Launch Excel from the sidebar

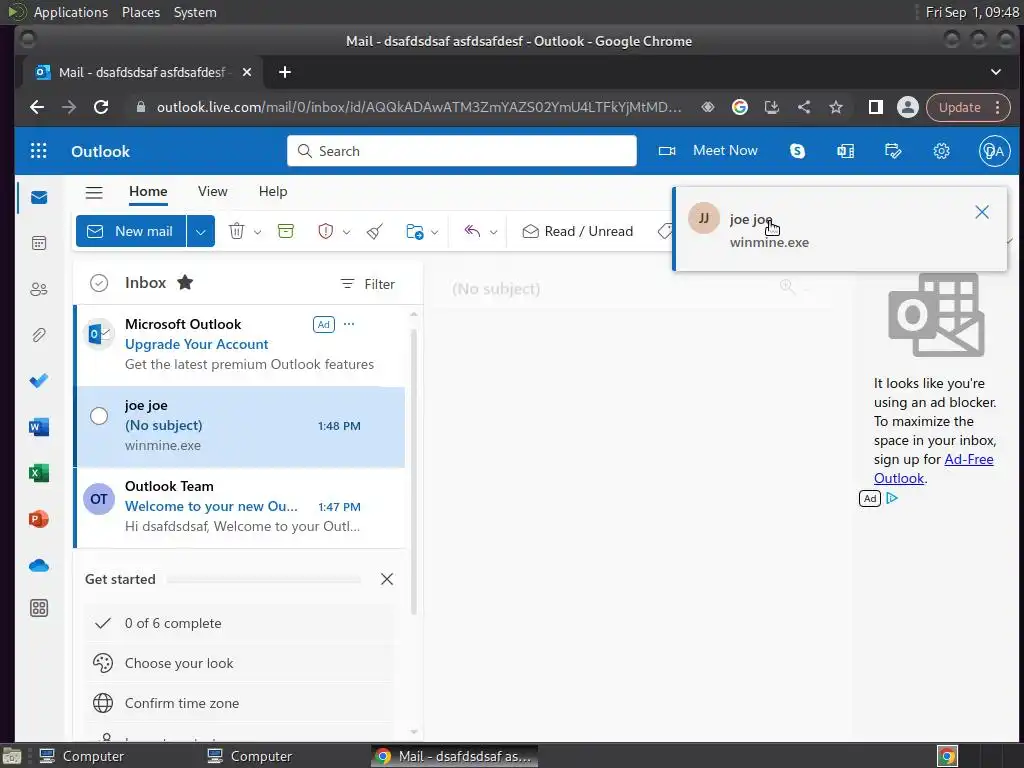(39, 473)
